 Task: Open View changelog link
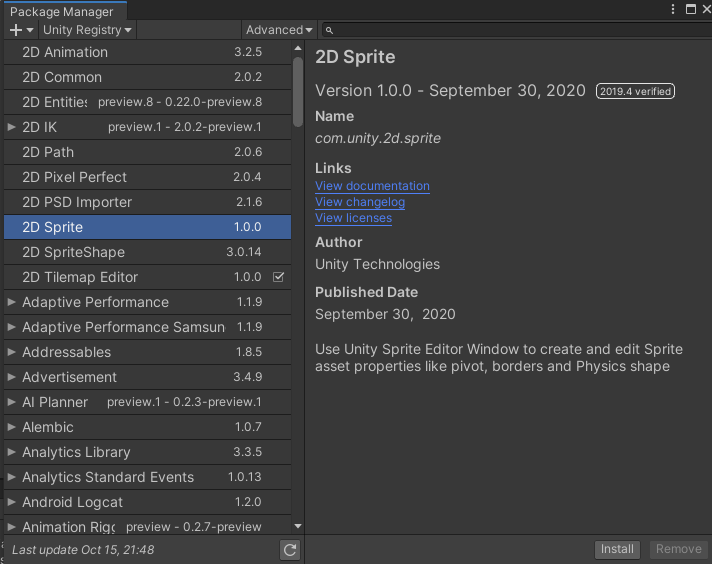point(360,202)
